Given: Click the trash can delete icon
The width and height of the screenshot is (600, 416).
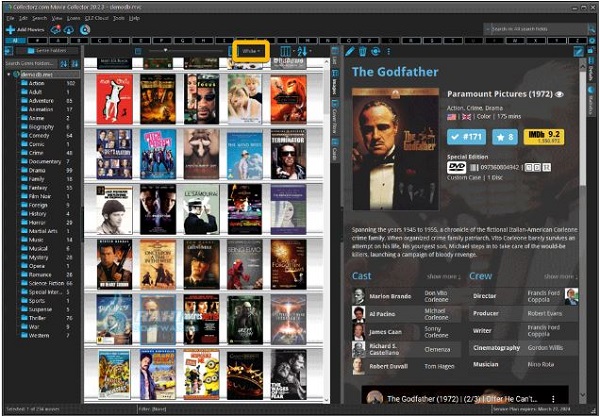Looking at the screenshot, I should tap(363, 51).
